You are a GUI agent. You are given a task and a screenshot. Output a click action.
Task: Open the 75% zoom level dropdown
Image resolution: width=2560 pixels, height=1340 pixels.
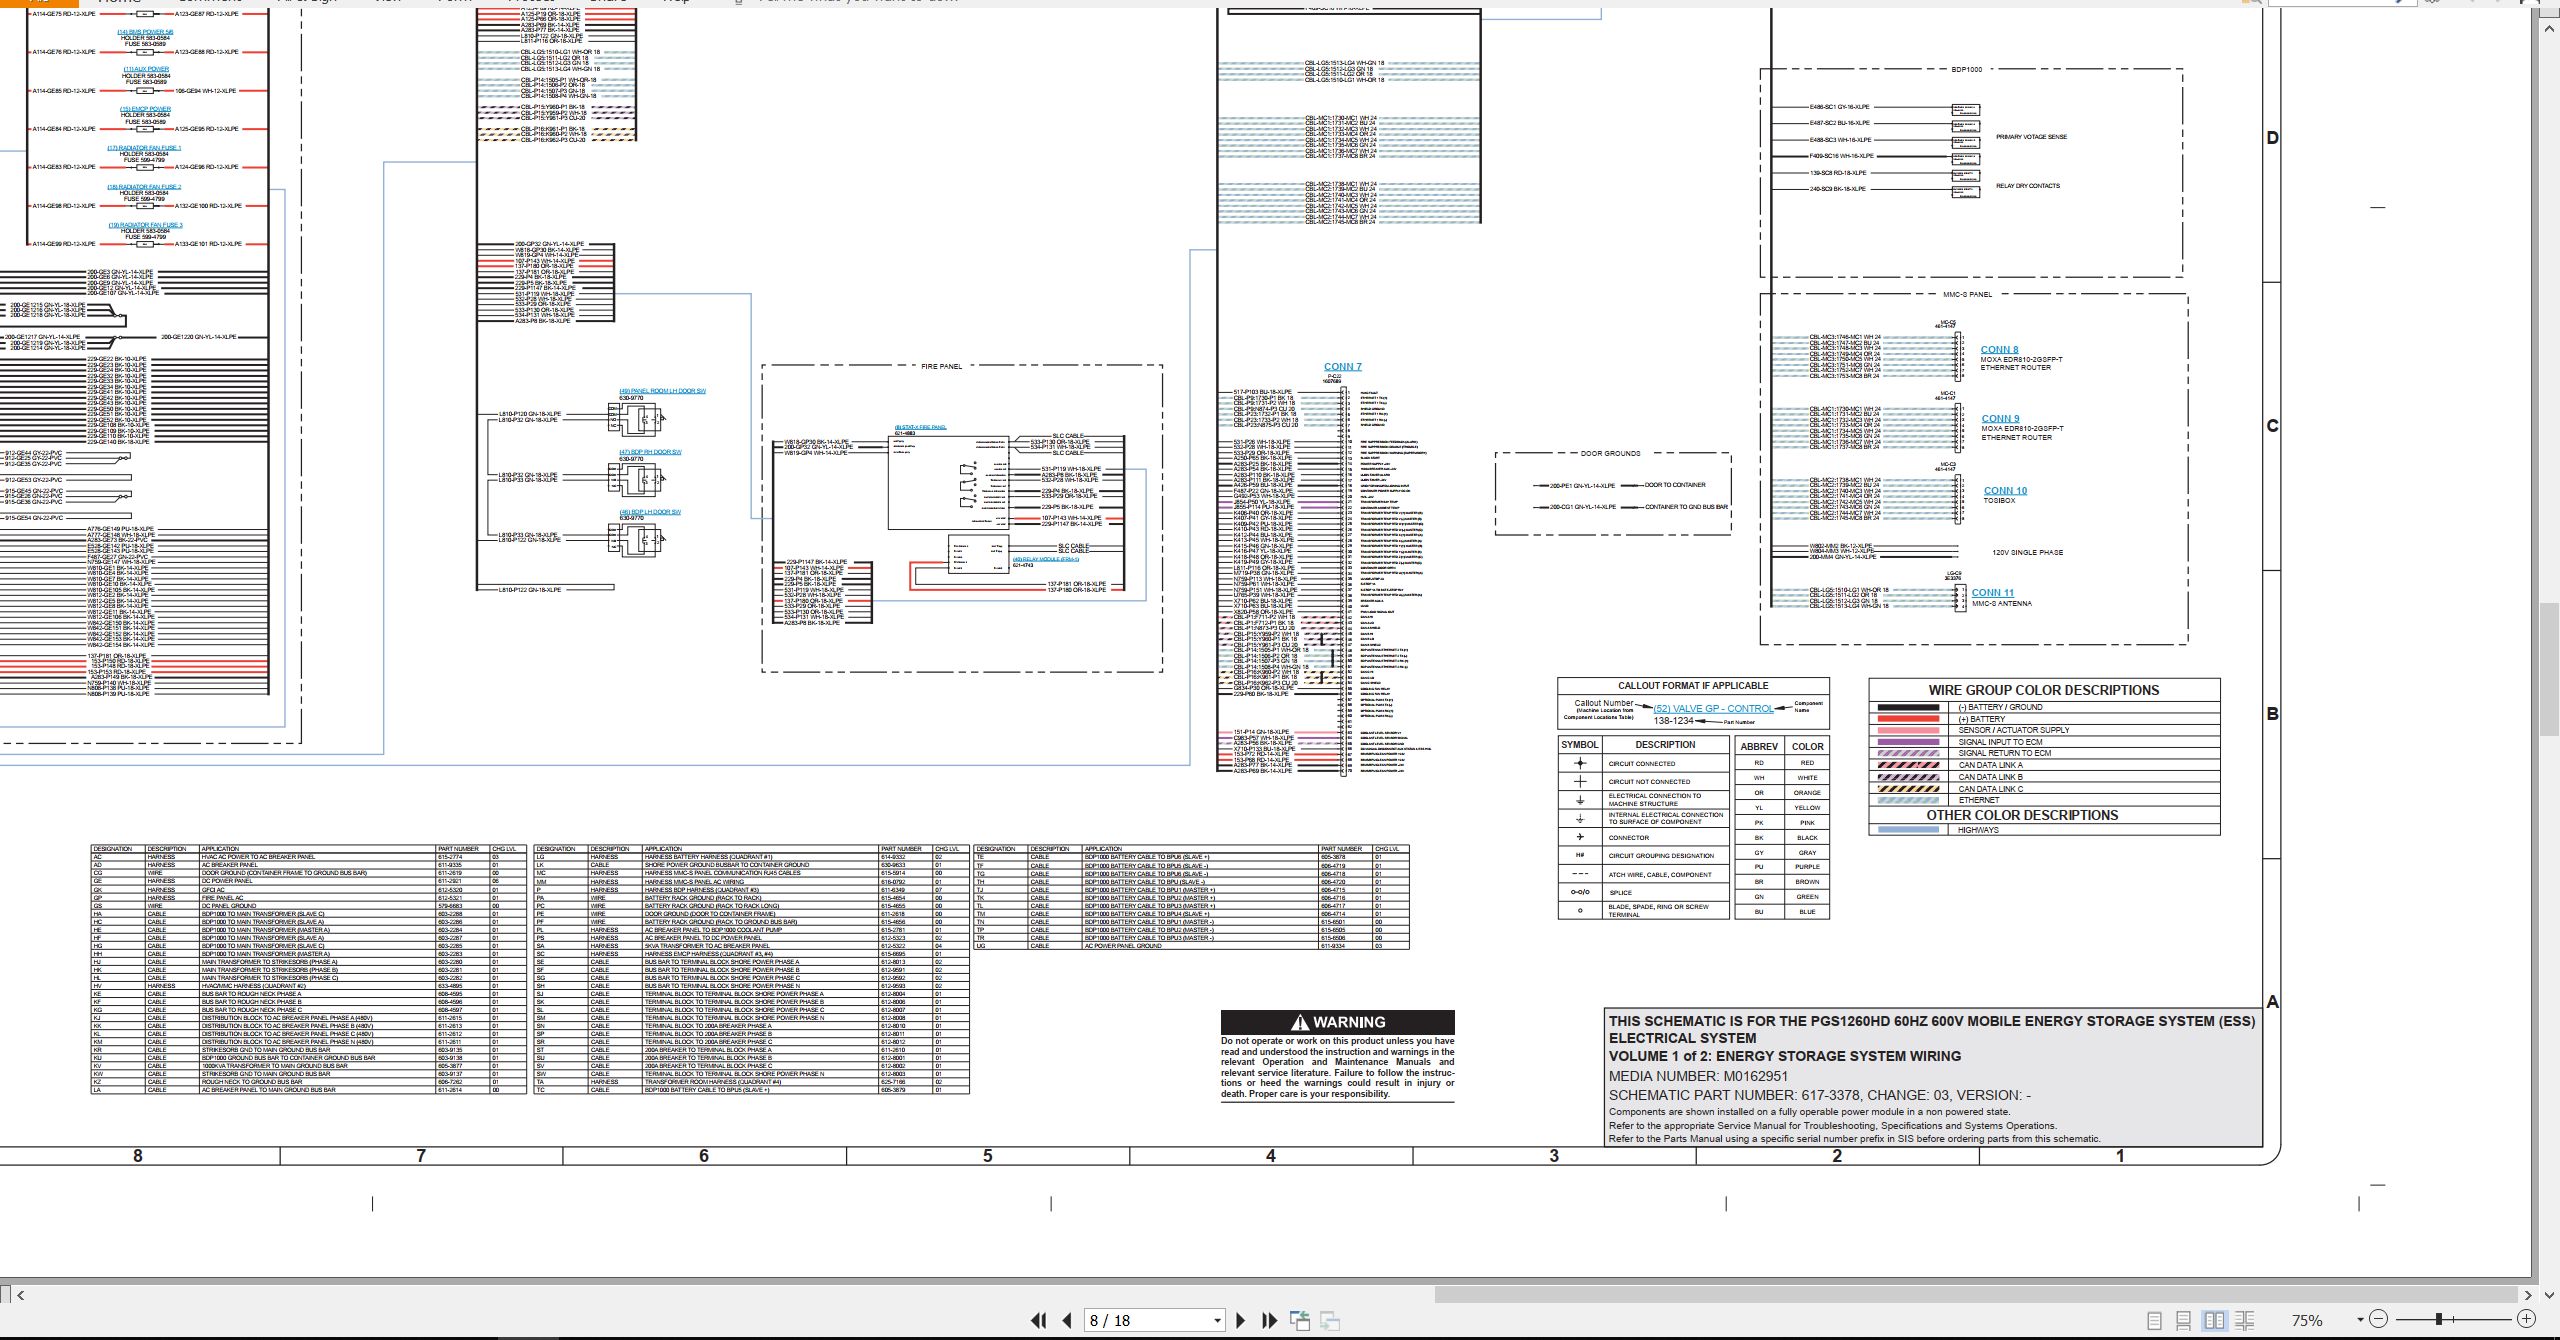point(2359,1320)
